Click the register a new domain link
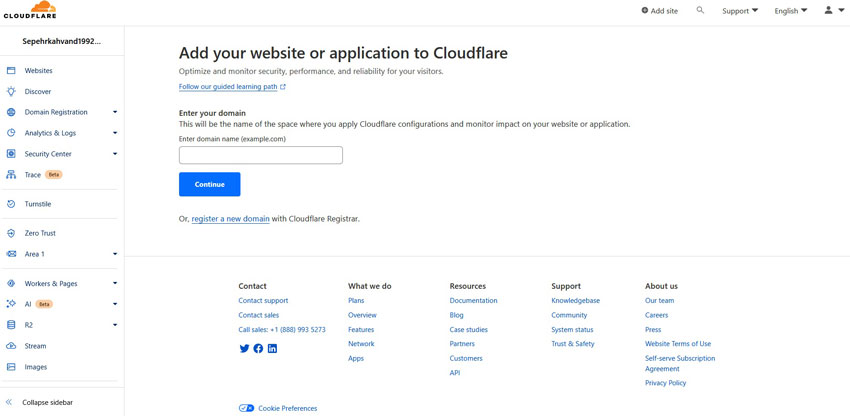The height and width of the screenshot is (416, 850). 230,219
